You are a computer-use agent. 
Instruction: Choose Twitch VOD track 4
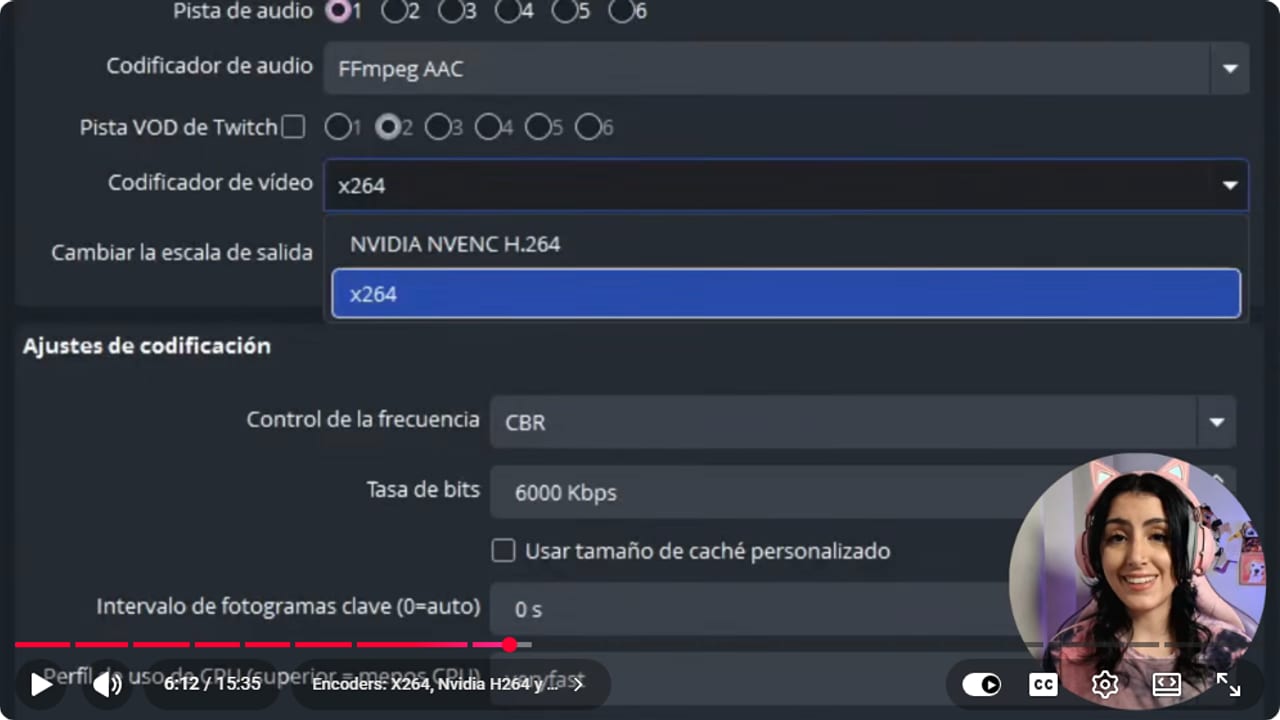click(x=487, y=127)
